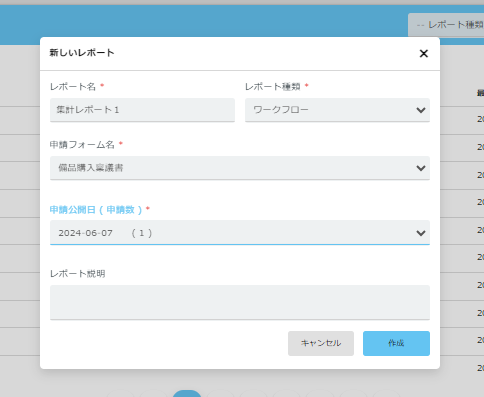The image size is (484, 397).
Task: Click the レポート種類 label inside the dialog
Action: [x=273, y=87]
